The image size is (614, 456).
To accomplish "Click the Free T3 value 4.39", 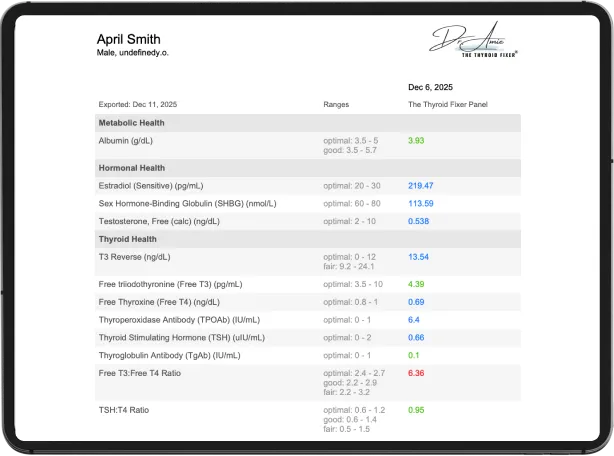I will click(x=416, y=284).
